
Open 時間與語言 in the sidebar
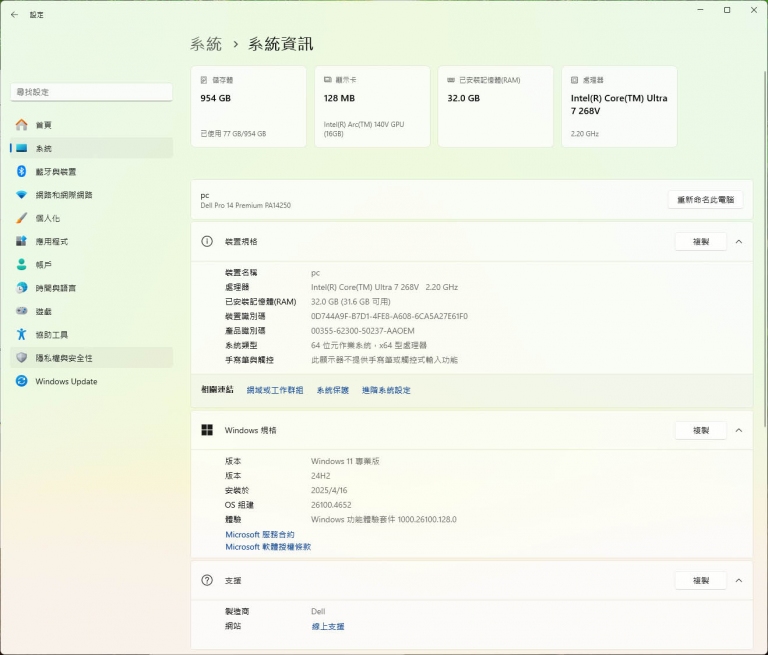pyautogui.click(x=91, y=288)
